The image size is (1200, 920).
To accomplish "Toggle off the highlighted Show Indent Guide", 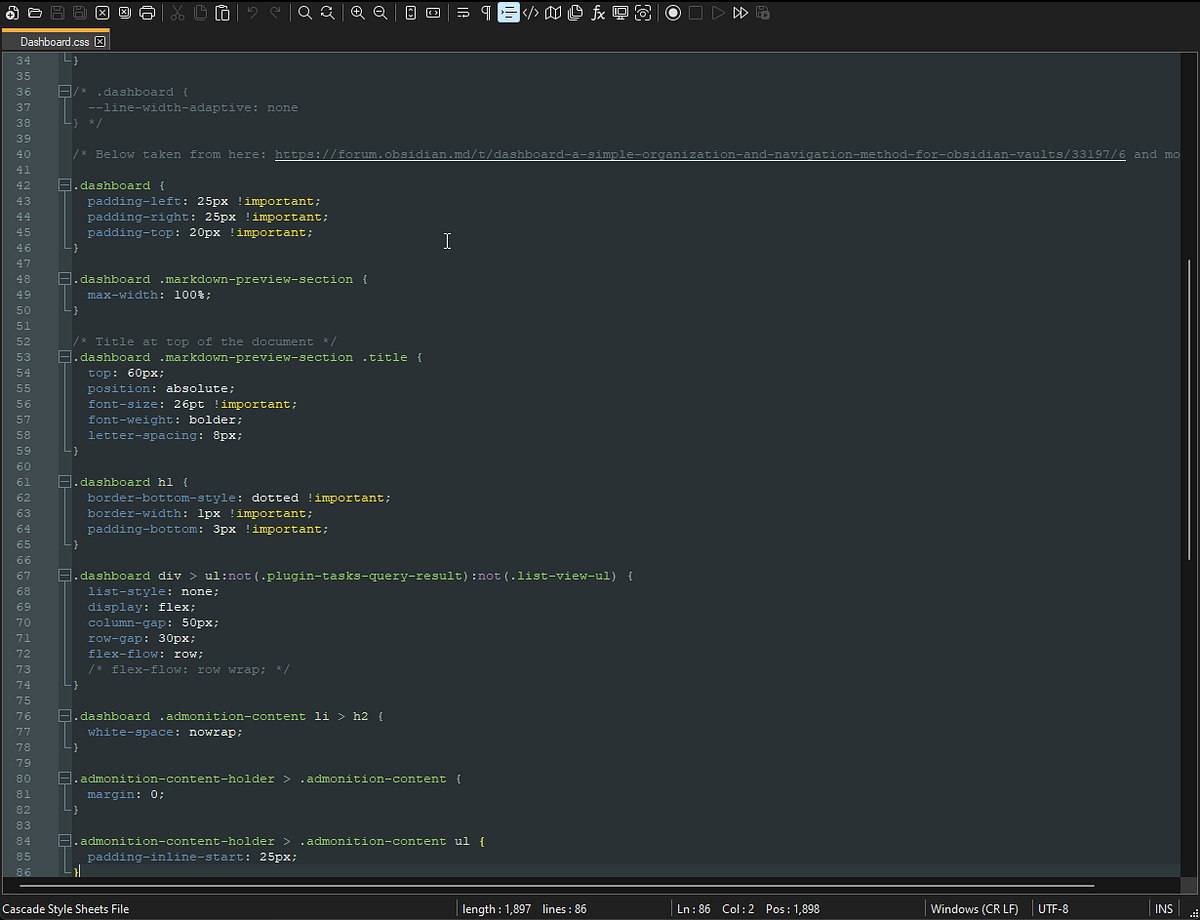I will tap(510, 13).
